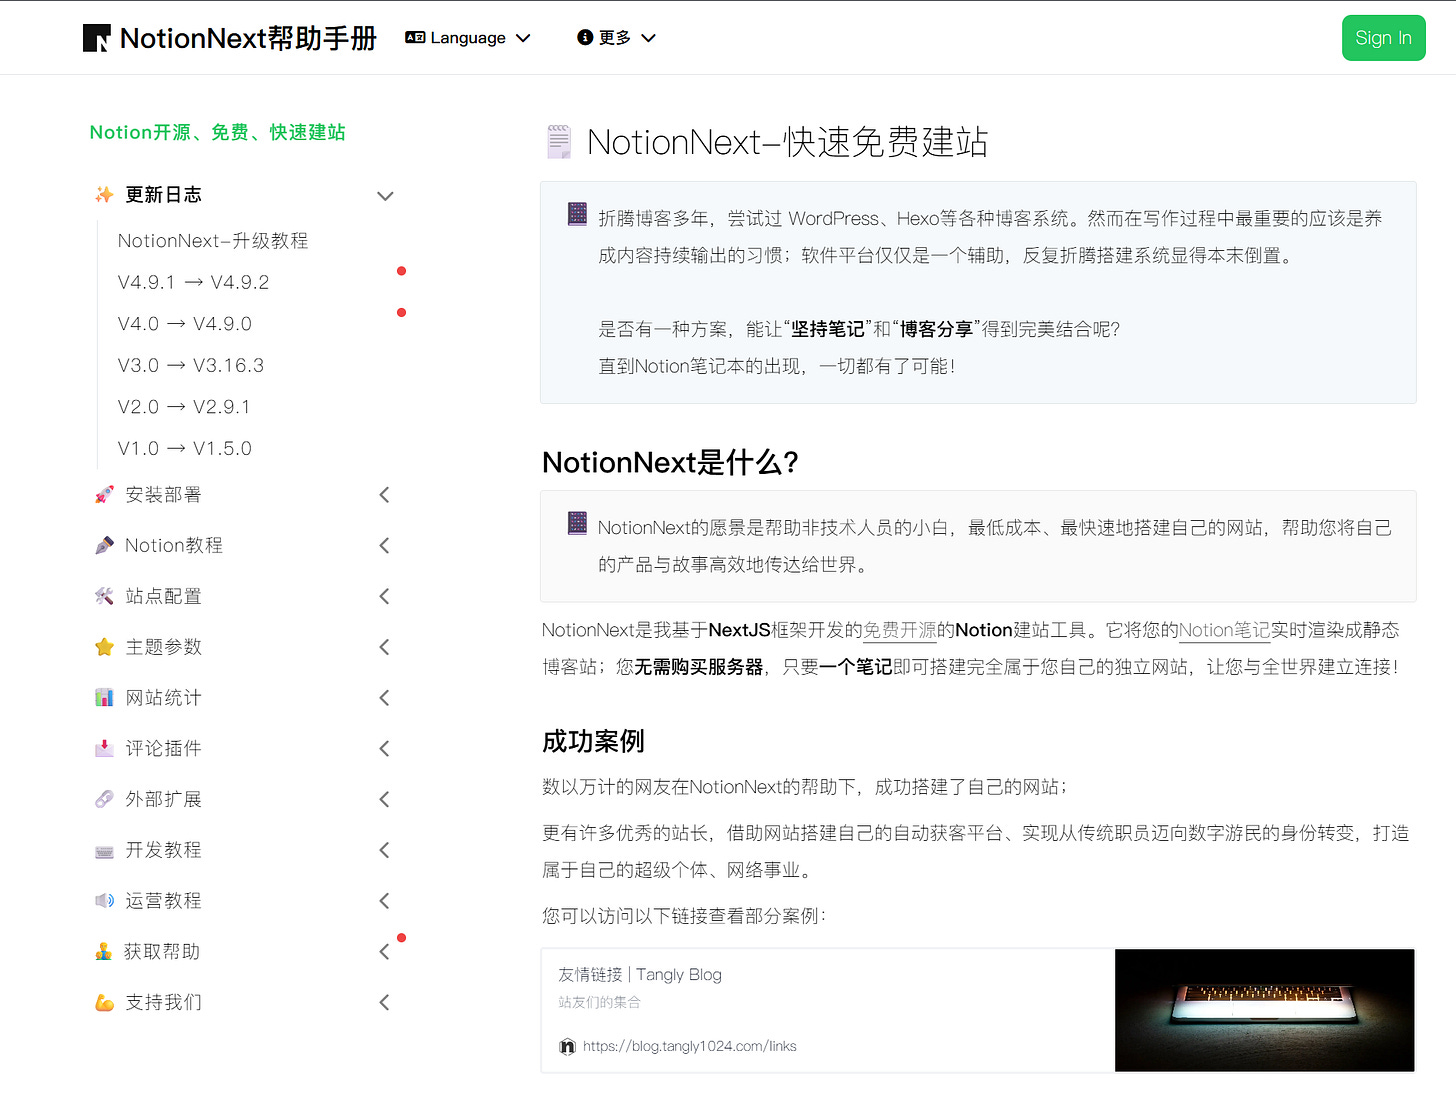
Task: Expand the 运营教程 section chevron
Action: (385, 901)
